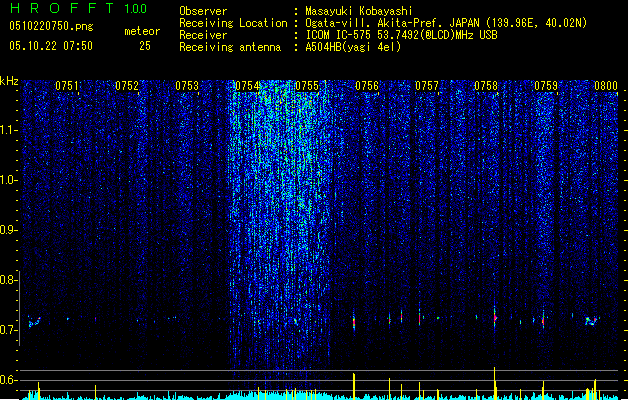
Task: Click the 1.1 kHz axis label
Action: click(8, 130)
